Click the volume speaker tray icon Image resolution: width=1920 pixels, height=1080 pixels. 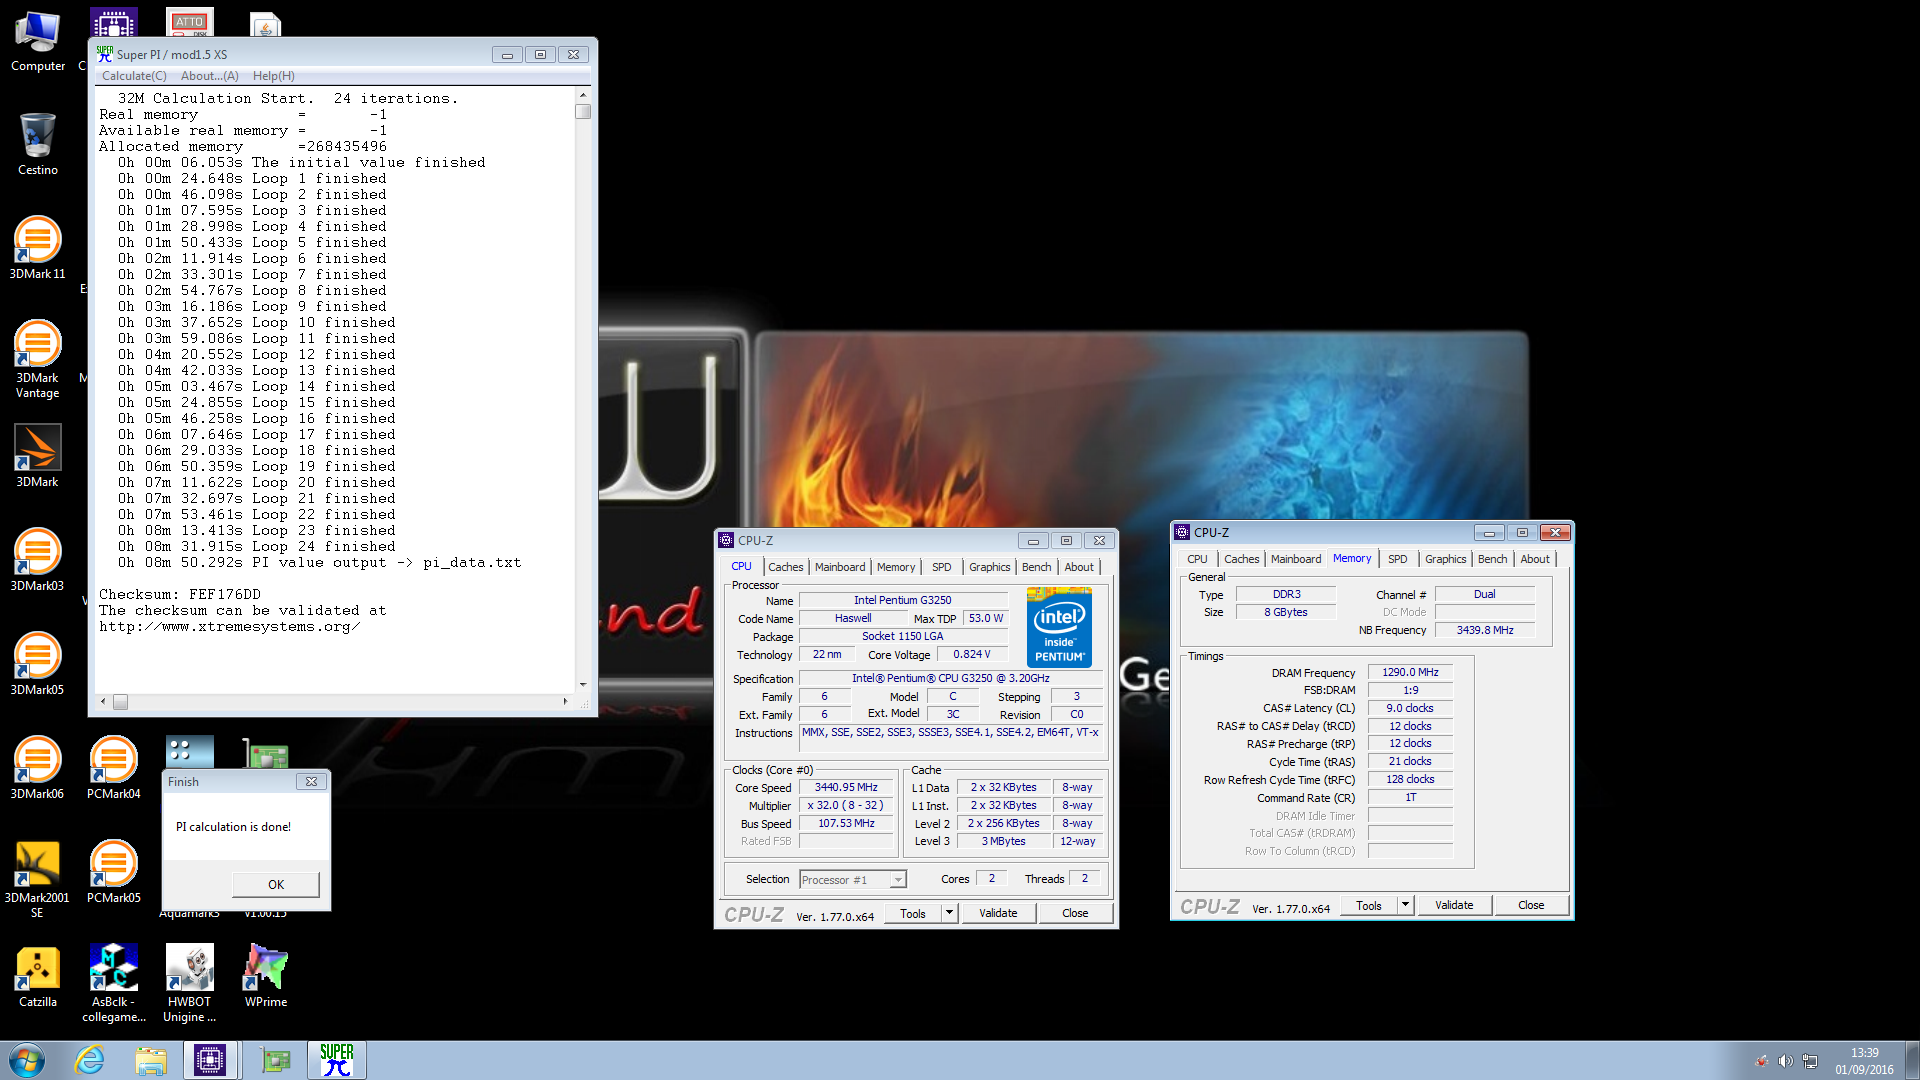(1785, 1061)
